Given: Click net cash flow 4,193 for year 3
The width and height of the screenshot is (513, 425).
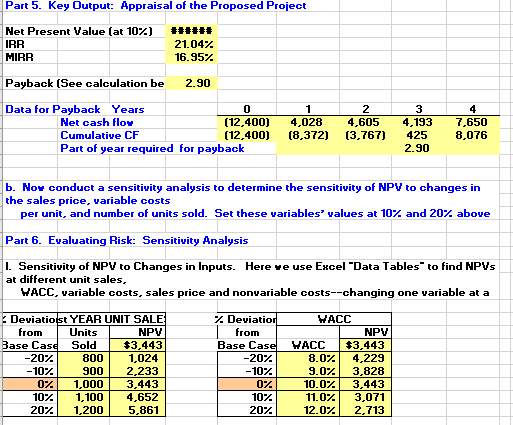Looking at the screenshot, I should point(419,122).
